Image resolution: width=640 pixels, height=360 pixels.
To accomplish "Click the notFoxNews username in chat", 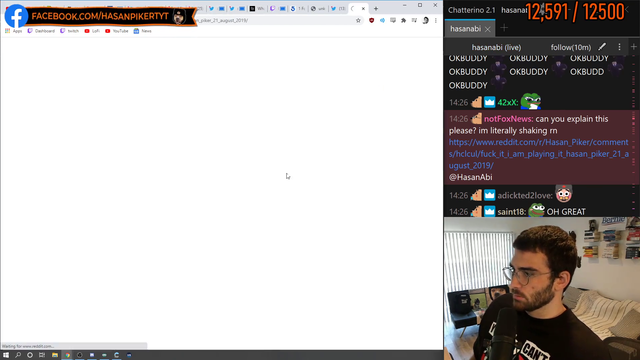I will point(508,119).
